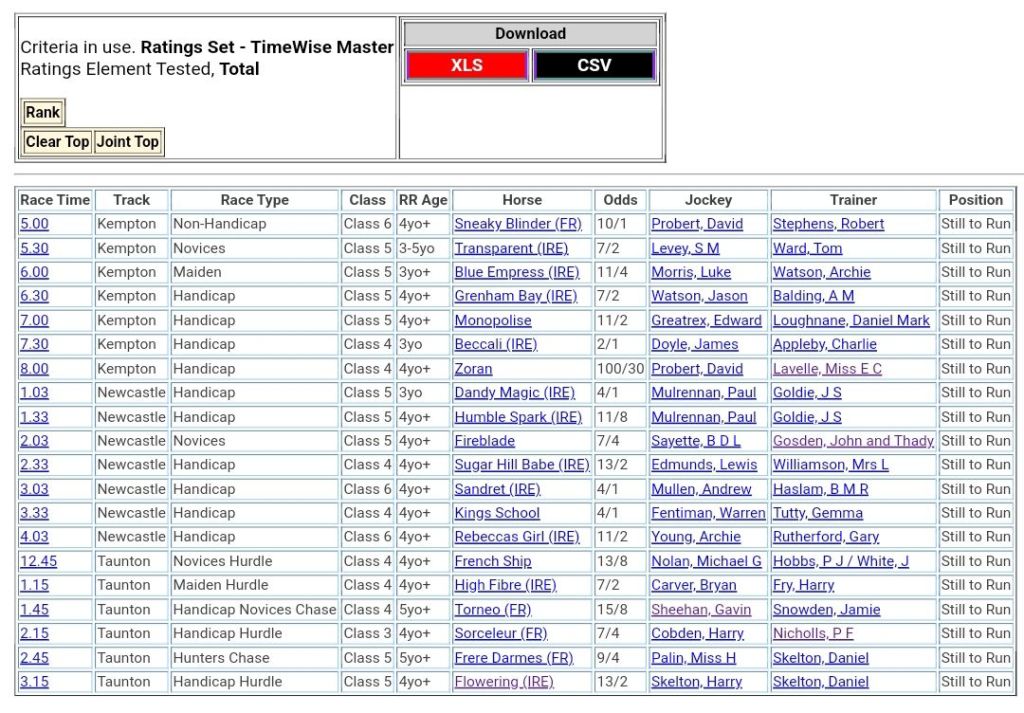Select the Joint Top filter

point(127,142)
